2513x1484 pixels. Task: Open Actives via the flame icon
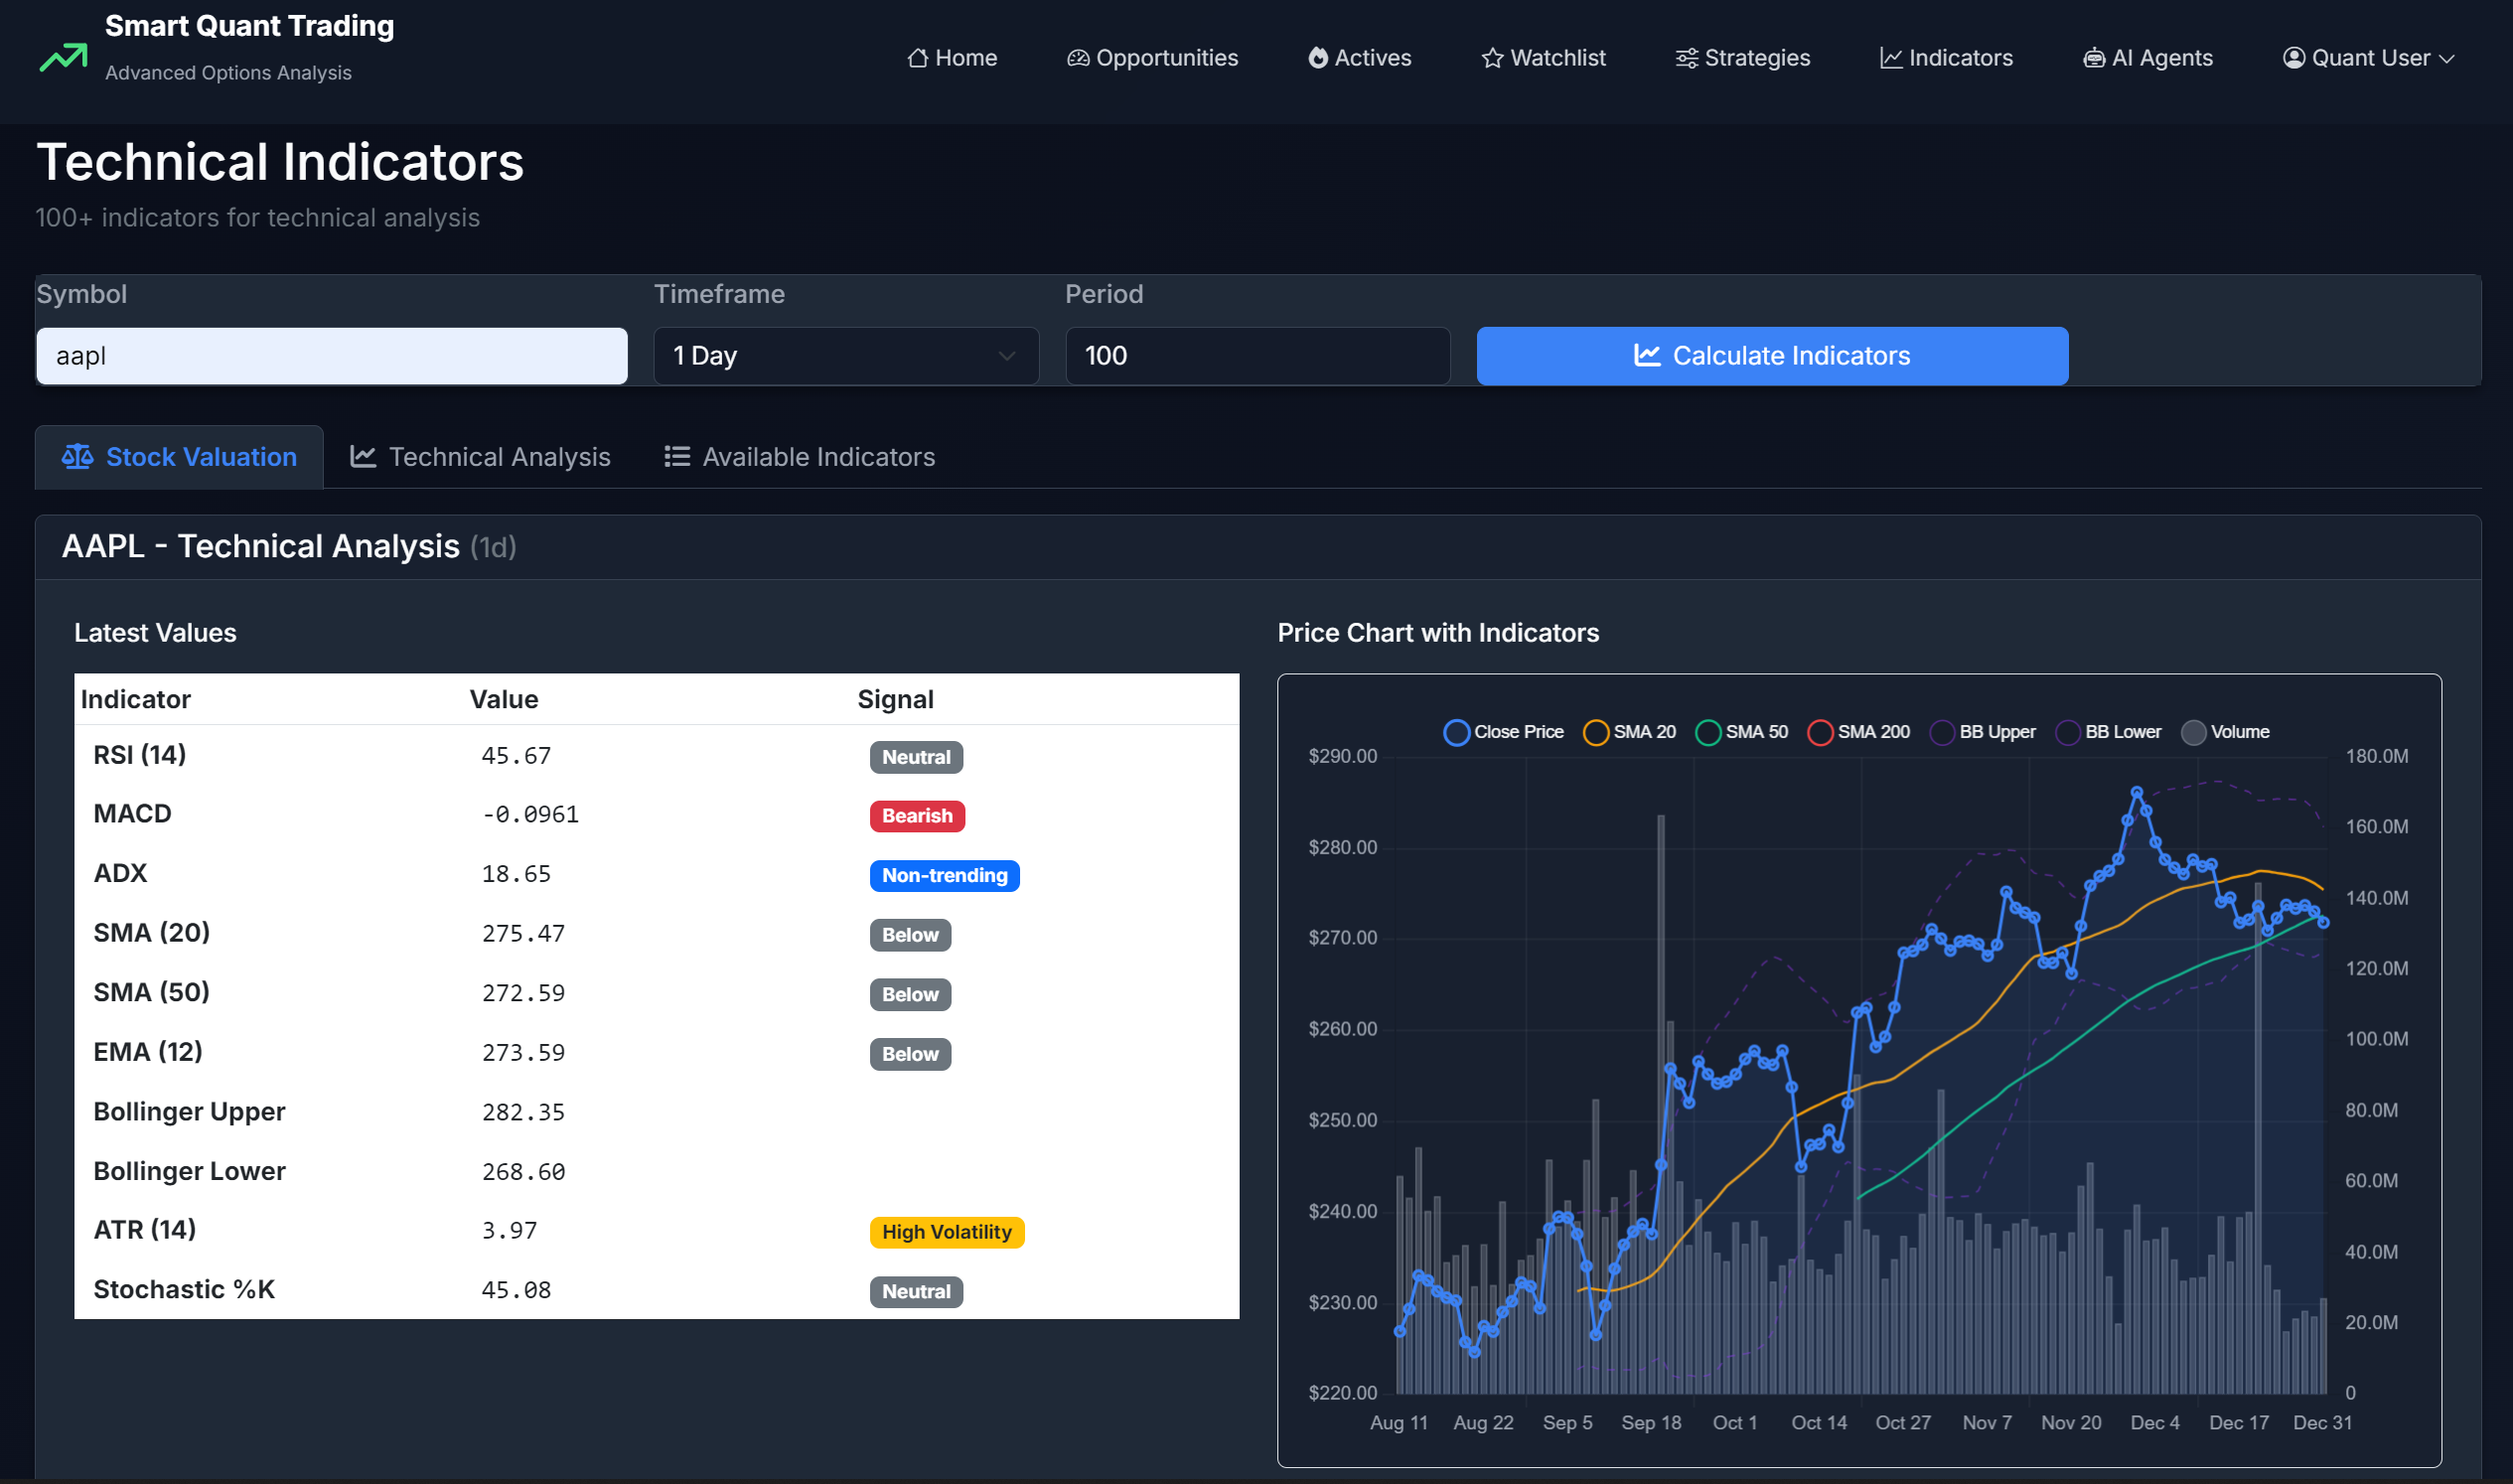tap(1318, 58)
